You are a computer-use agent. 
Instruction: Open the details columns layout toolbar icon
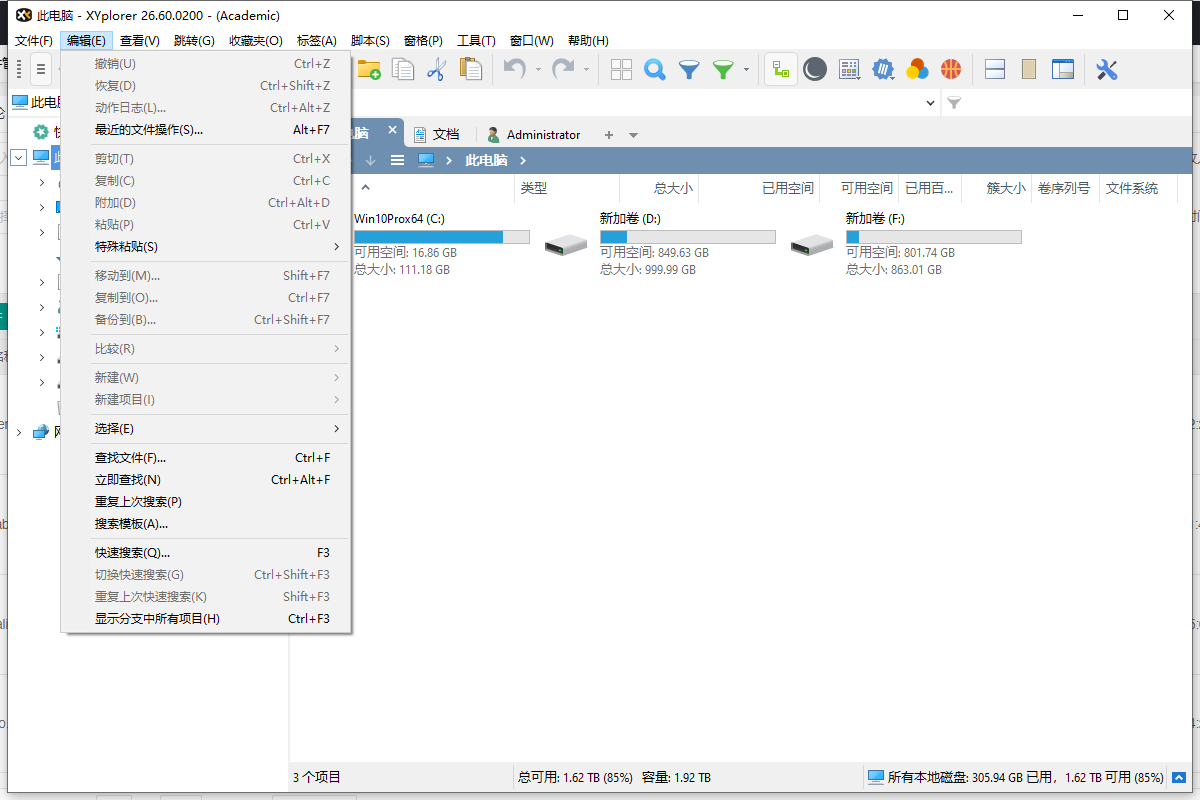click(849, 69)
